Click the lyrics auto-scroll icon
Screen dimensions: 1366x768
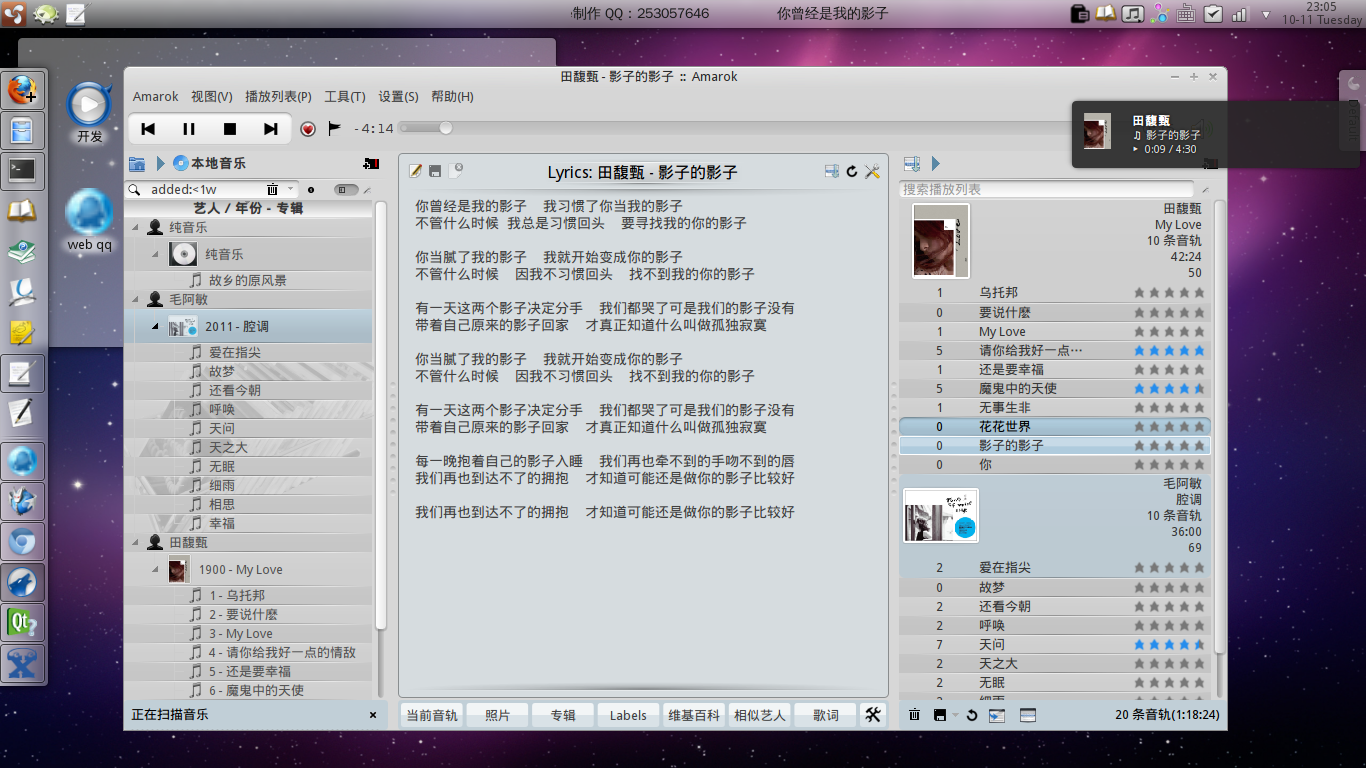point(832,171)
